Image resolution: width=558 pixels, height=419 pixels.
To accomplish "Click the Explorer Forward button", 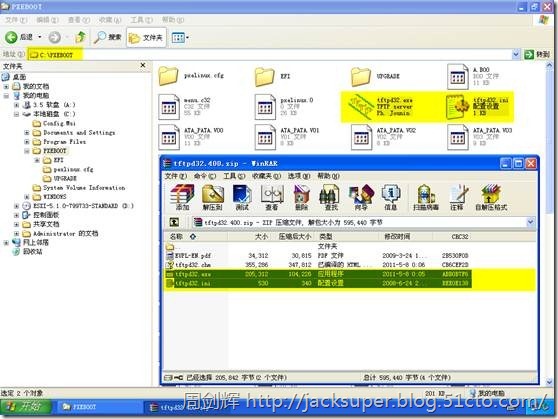I will click(x=54, y=37).
